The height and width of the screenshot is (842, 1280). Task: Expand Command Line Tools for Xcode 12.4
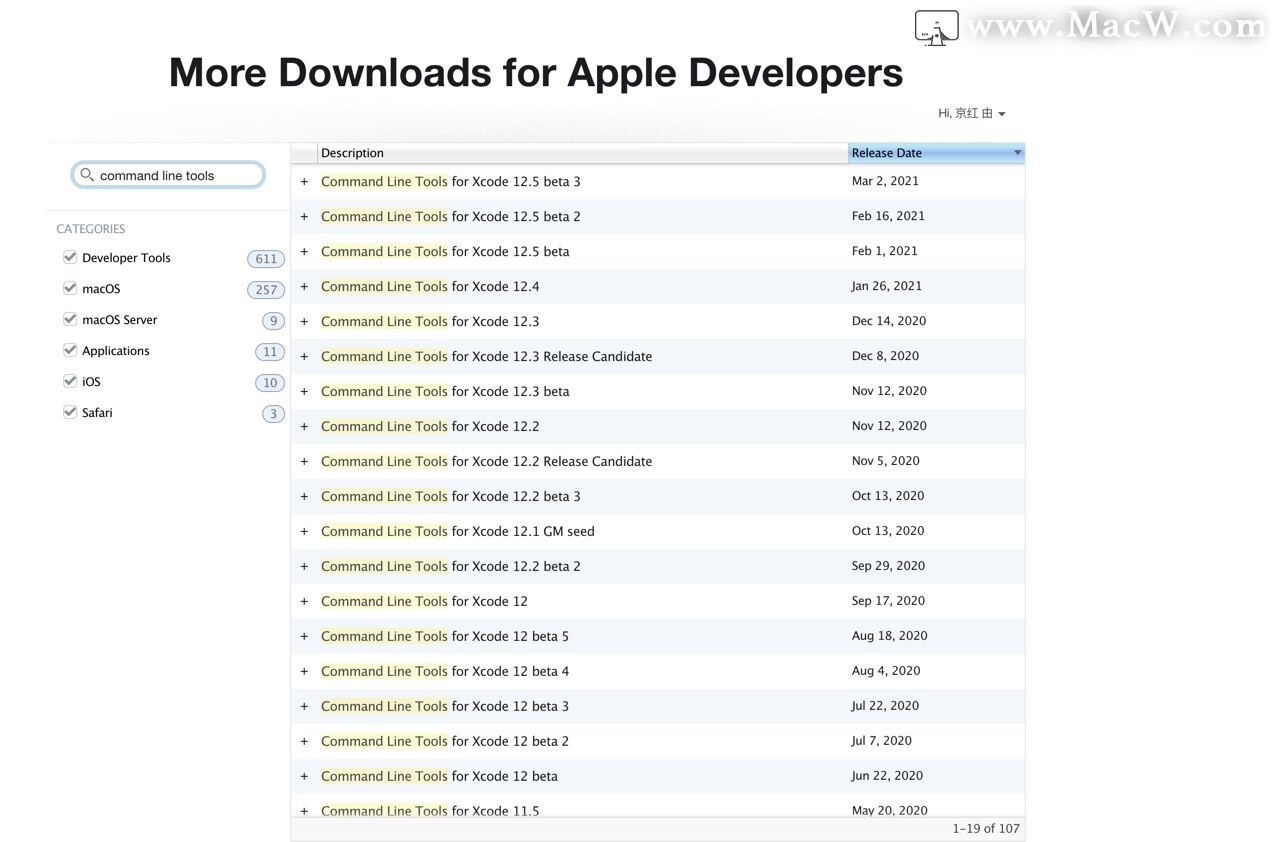pos(304,287)
